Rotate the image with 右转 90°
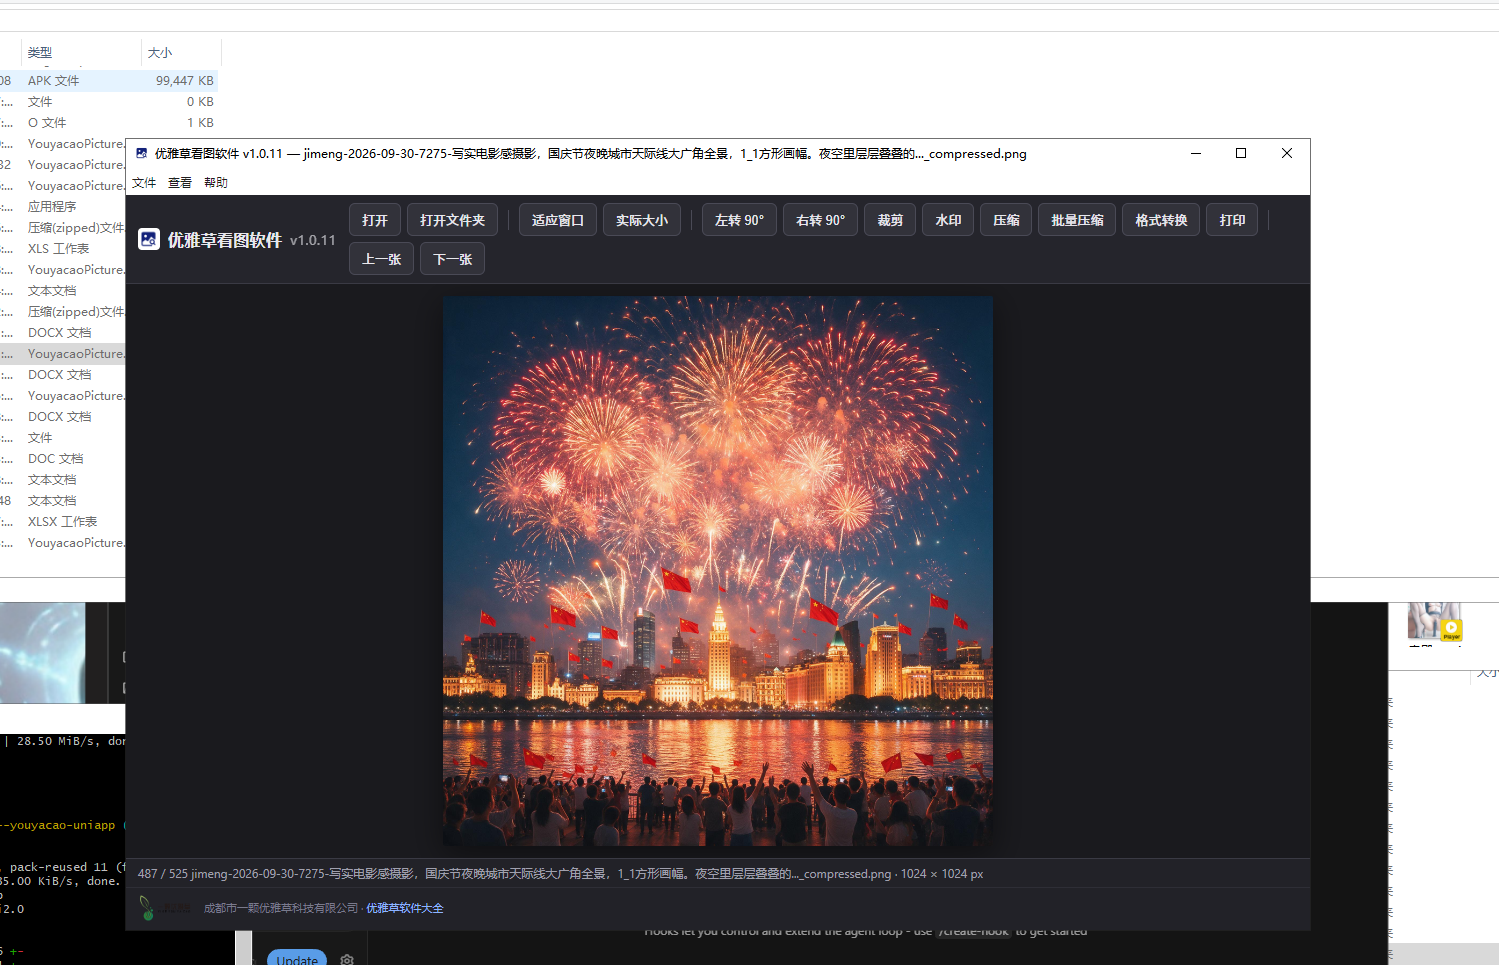The width and height of the screenshot is (1499, 965). click(x=821, y=220)
